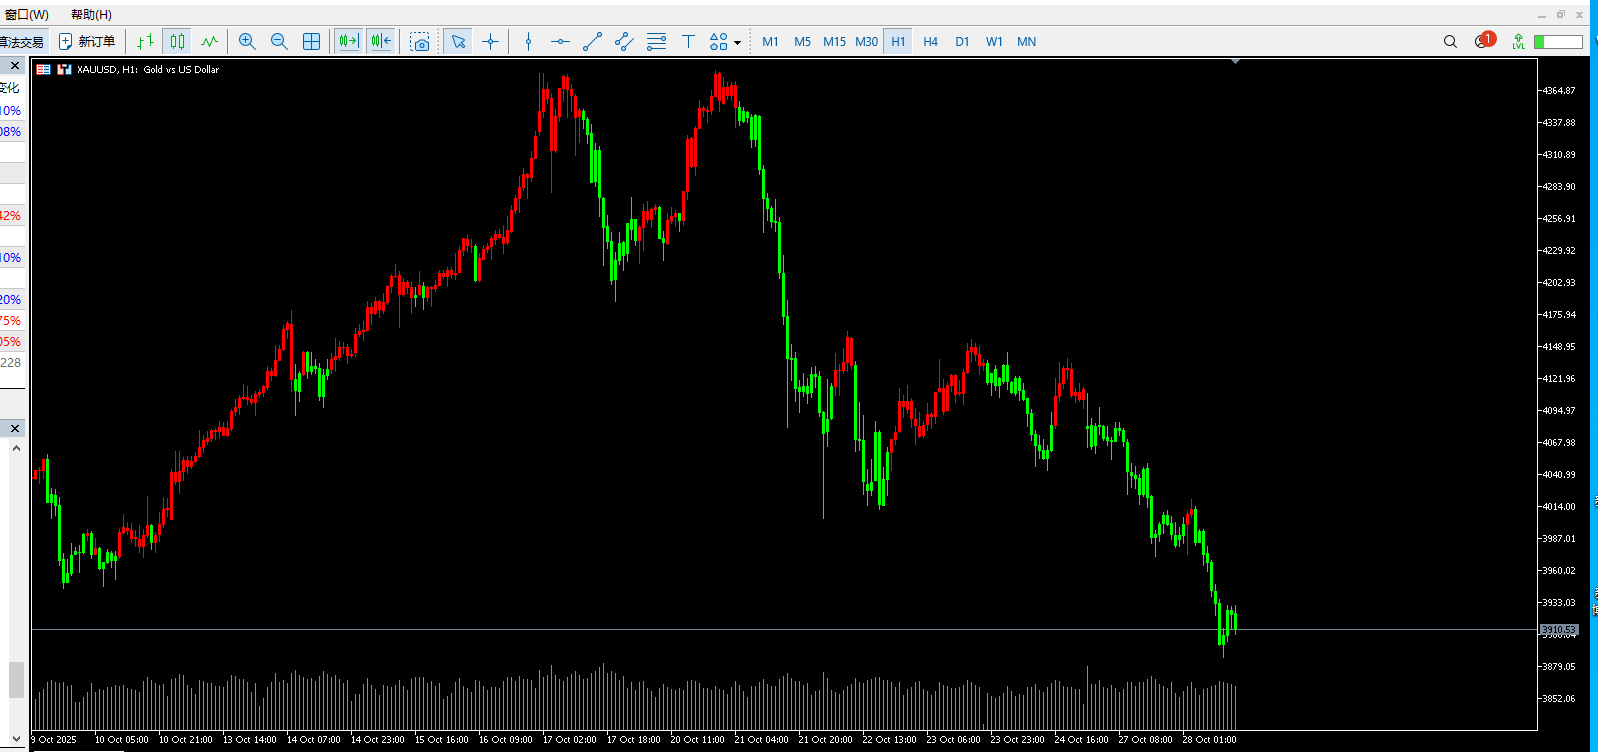The height and width of the screenshot is (752, 1598).
Task: Close the lower left side panel
Action: pyautogui.click(x=15, y=428)
